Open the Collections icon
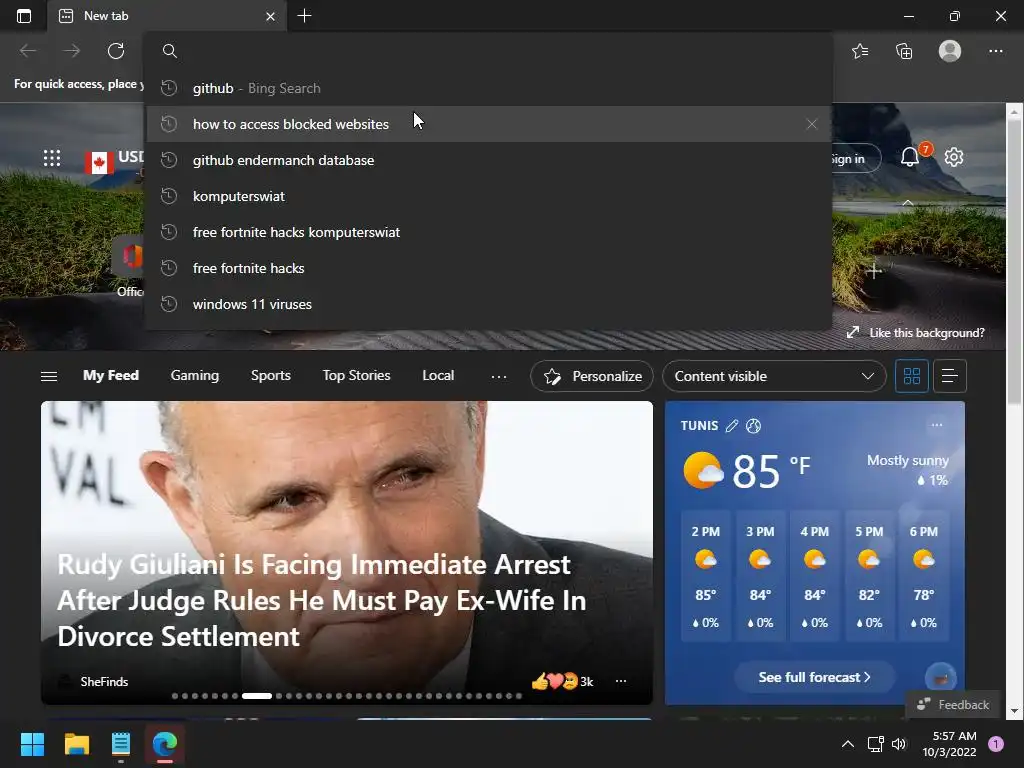Image resolution: width=1024 pixels, height=768 pixels. (x=904, y=51)
